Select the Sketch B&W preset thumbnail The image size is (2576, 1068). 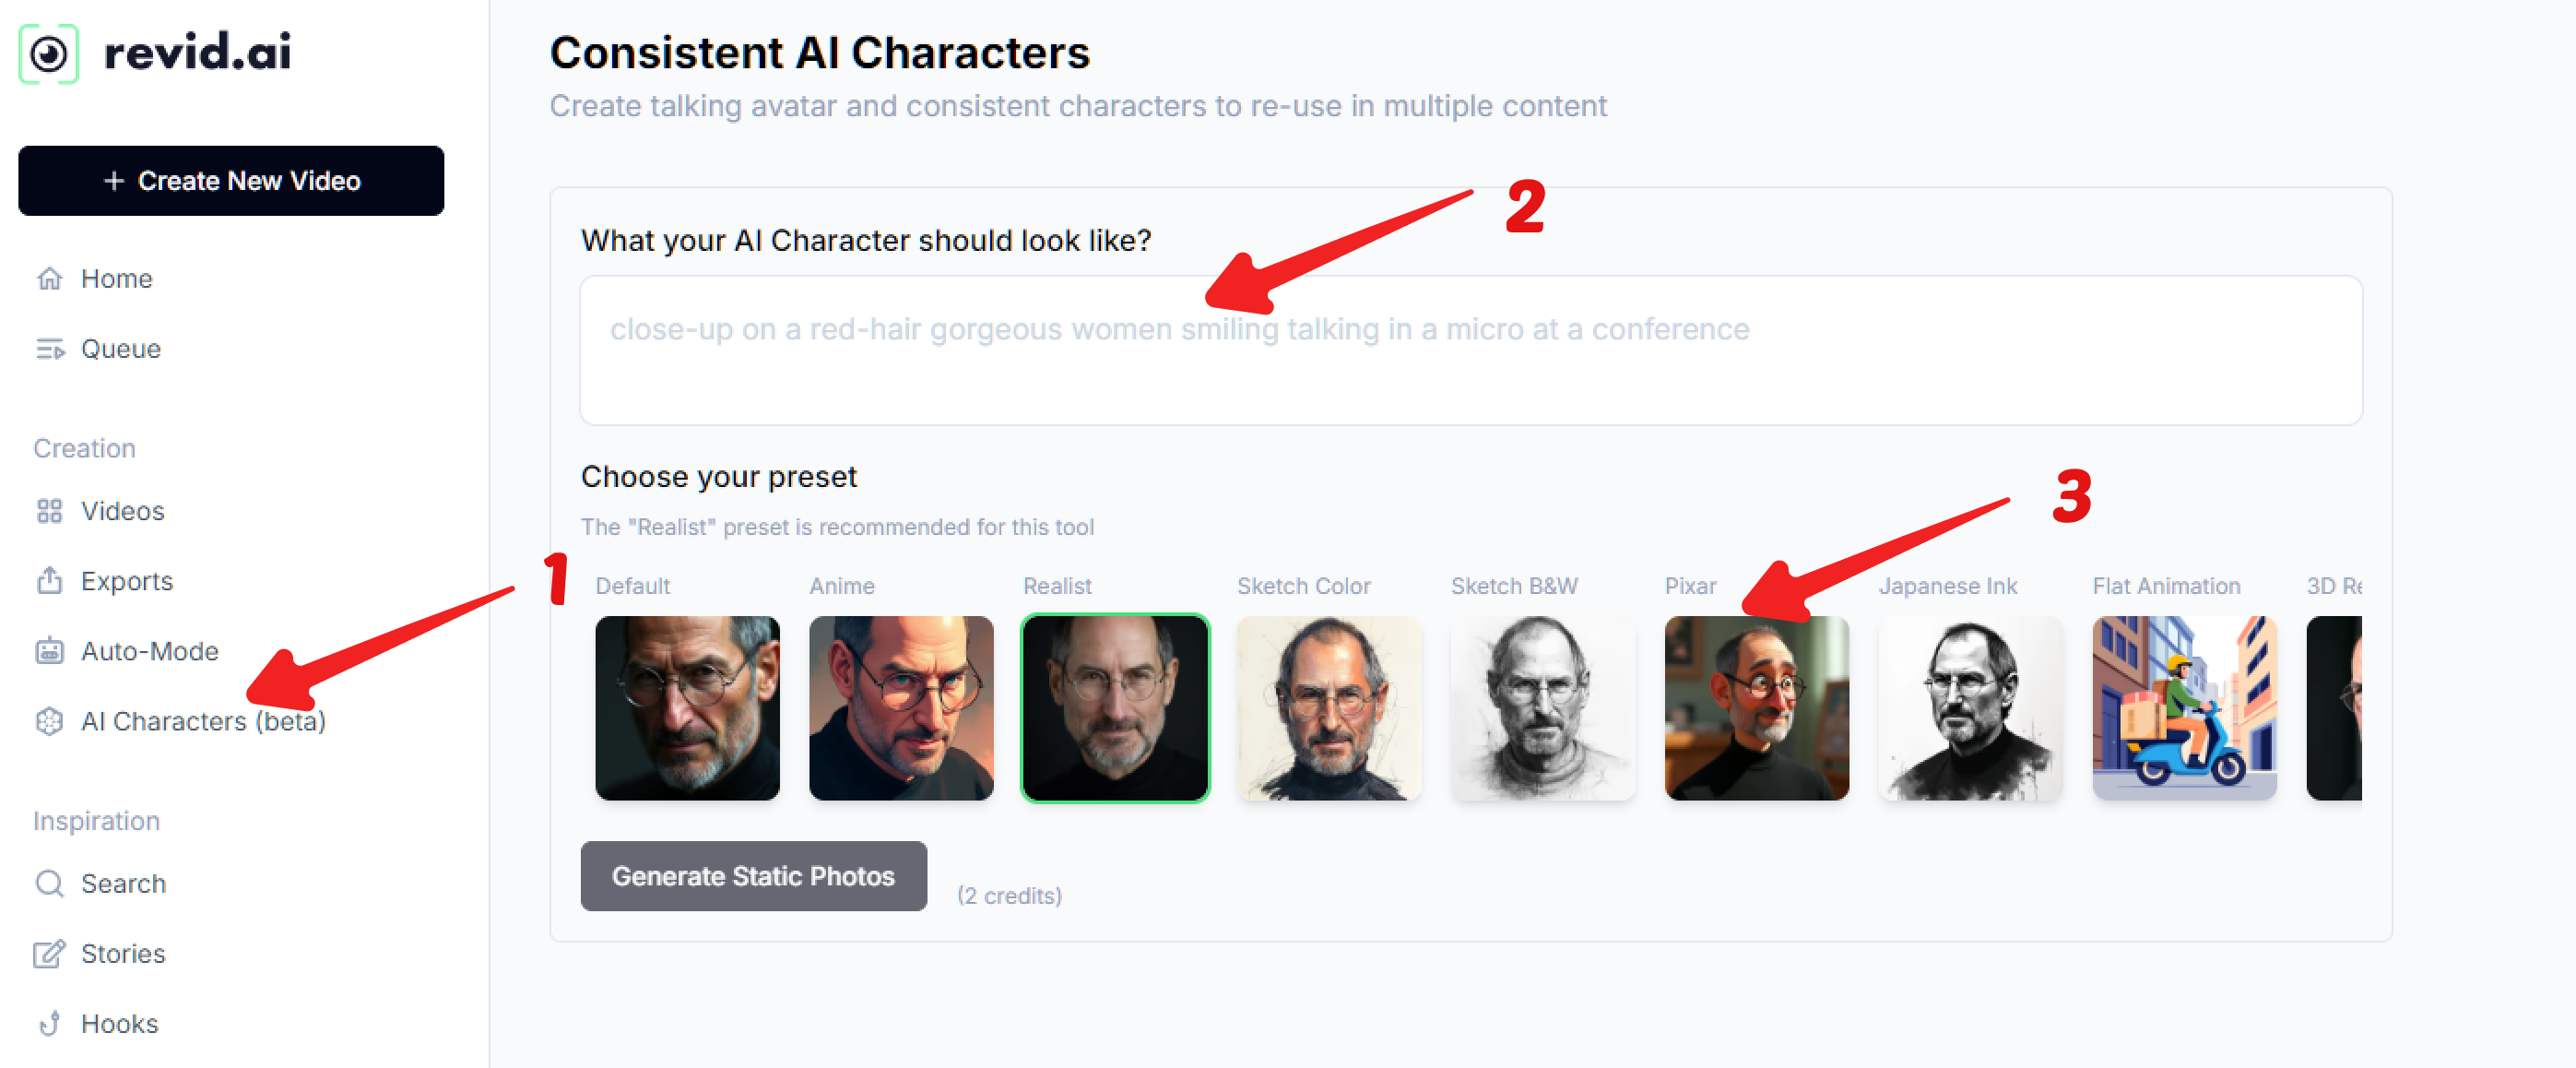tap(1542, 708)
